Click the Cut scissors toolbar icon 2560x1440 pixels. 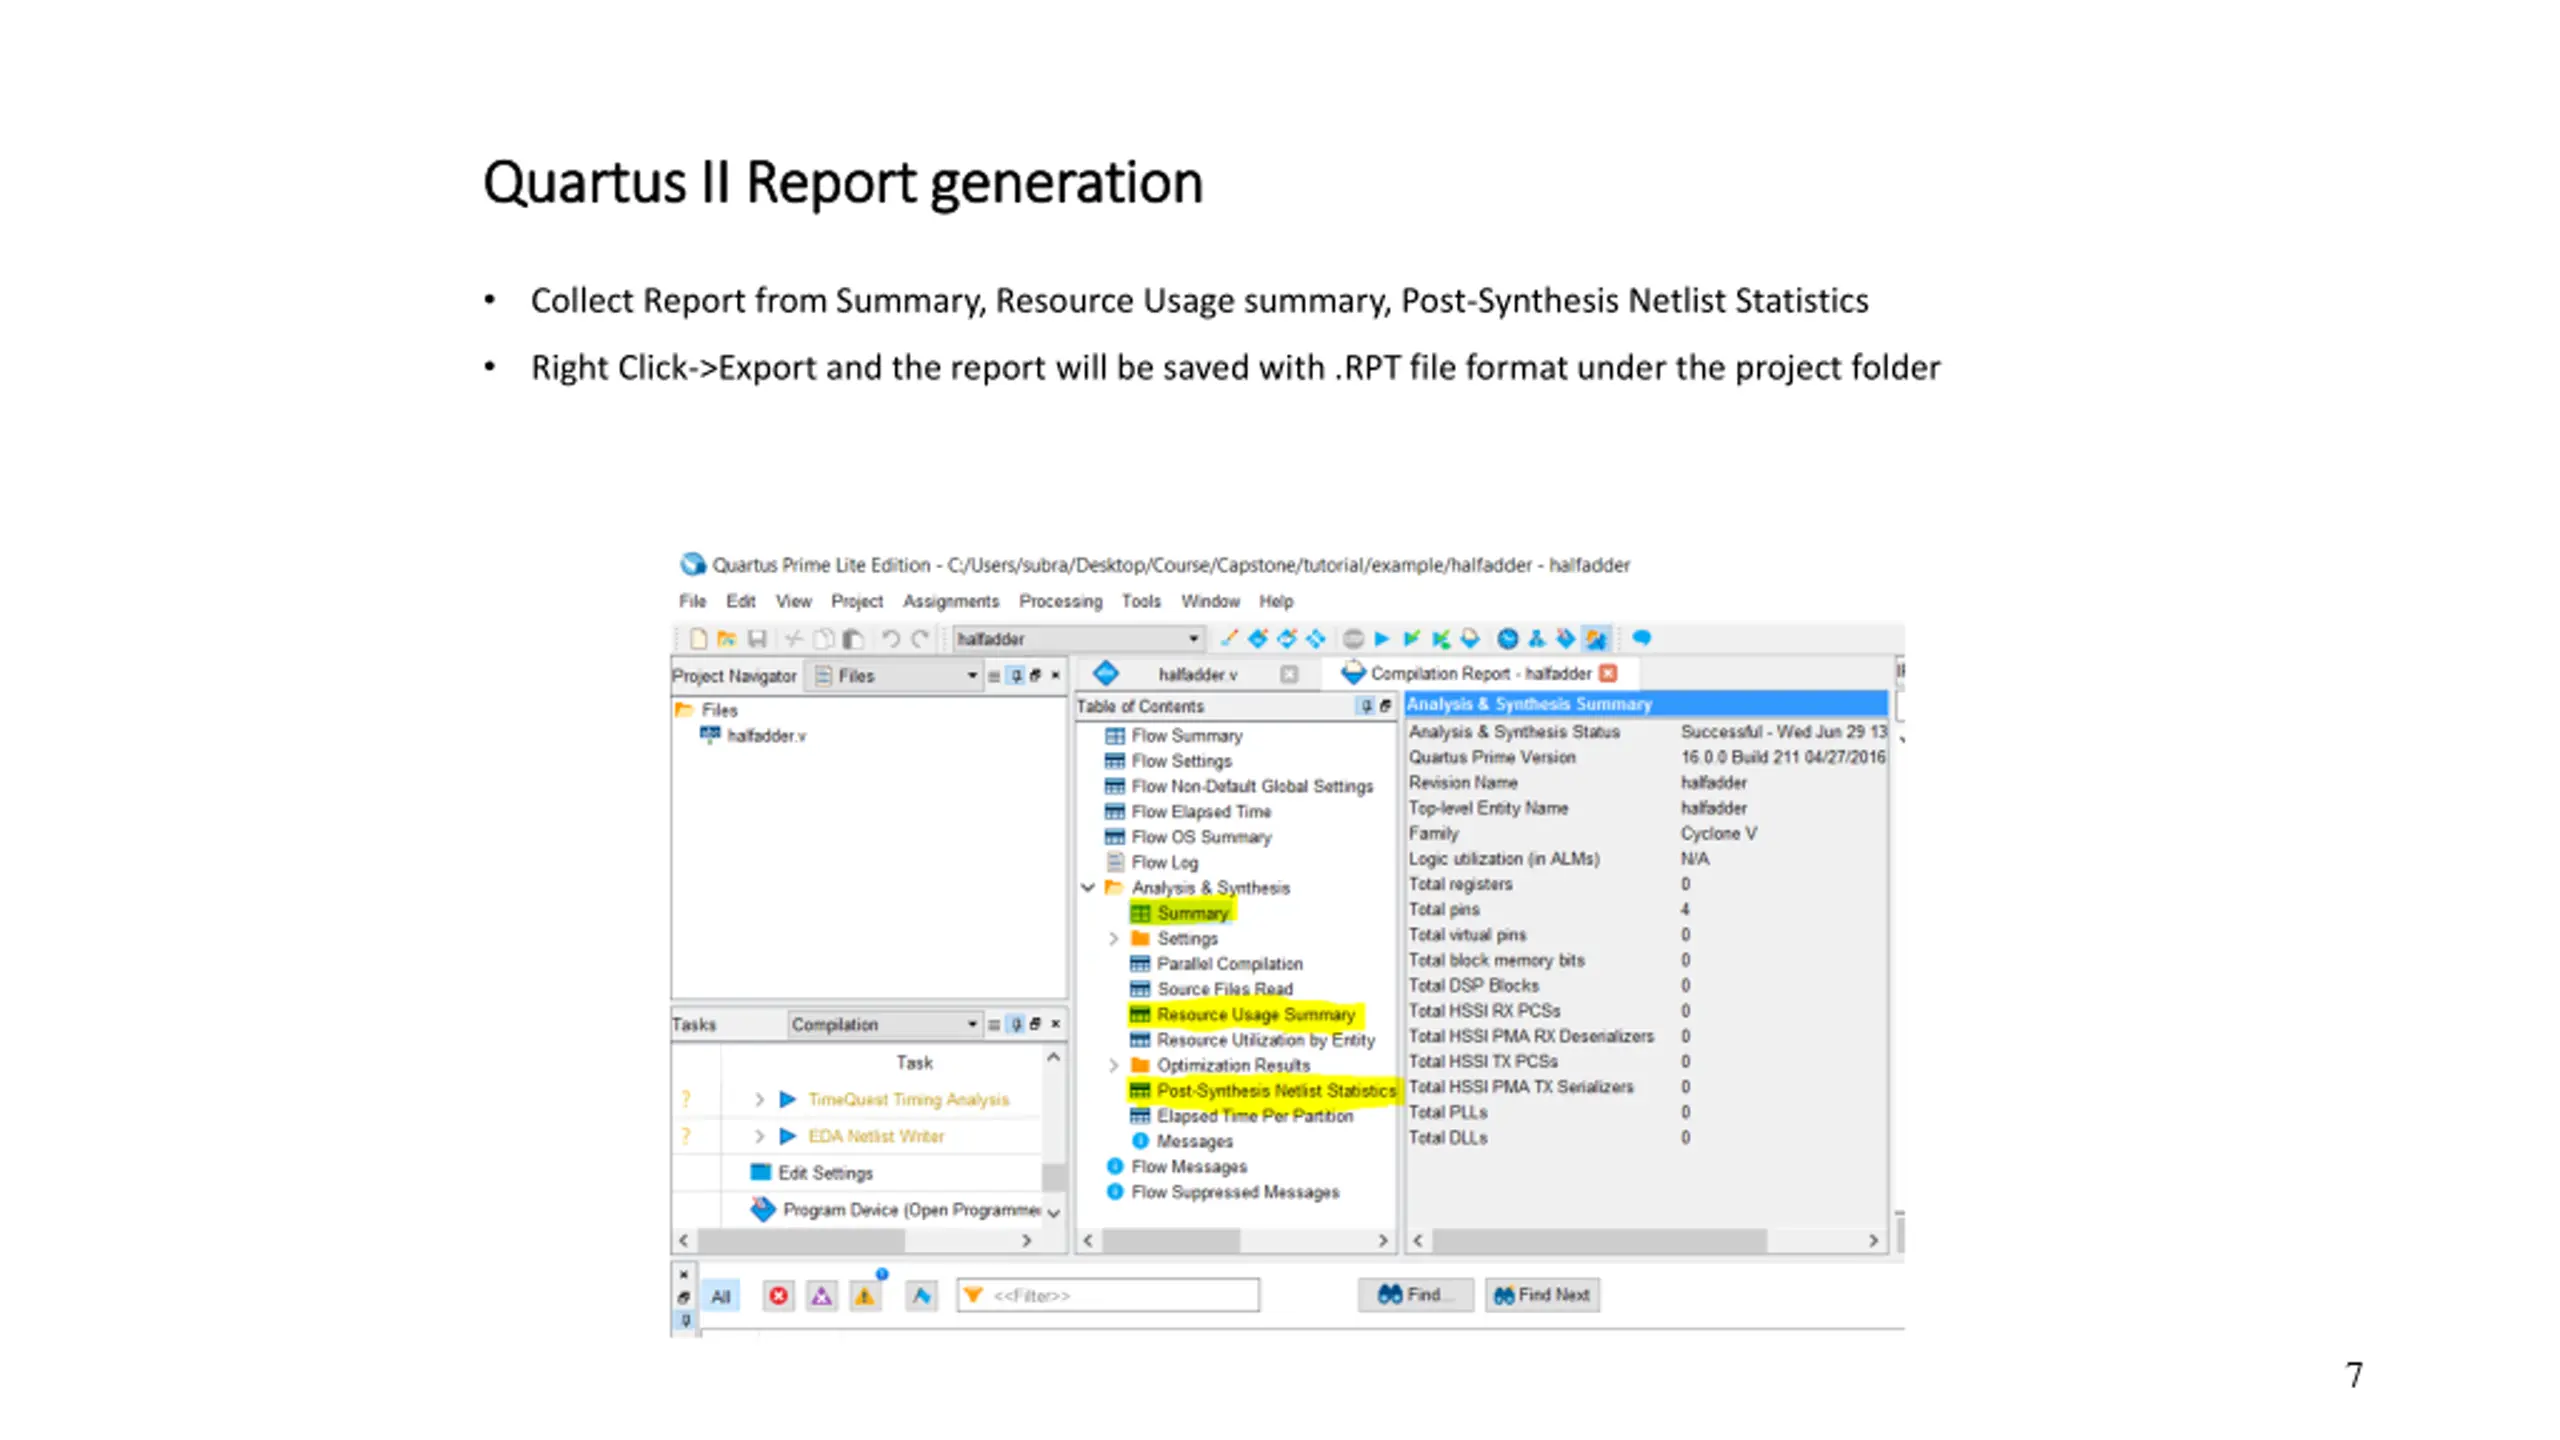[794, 638]
